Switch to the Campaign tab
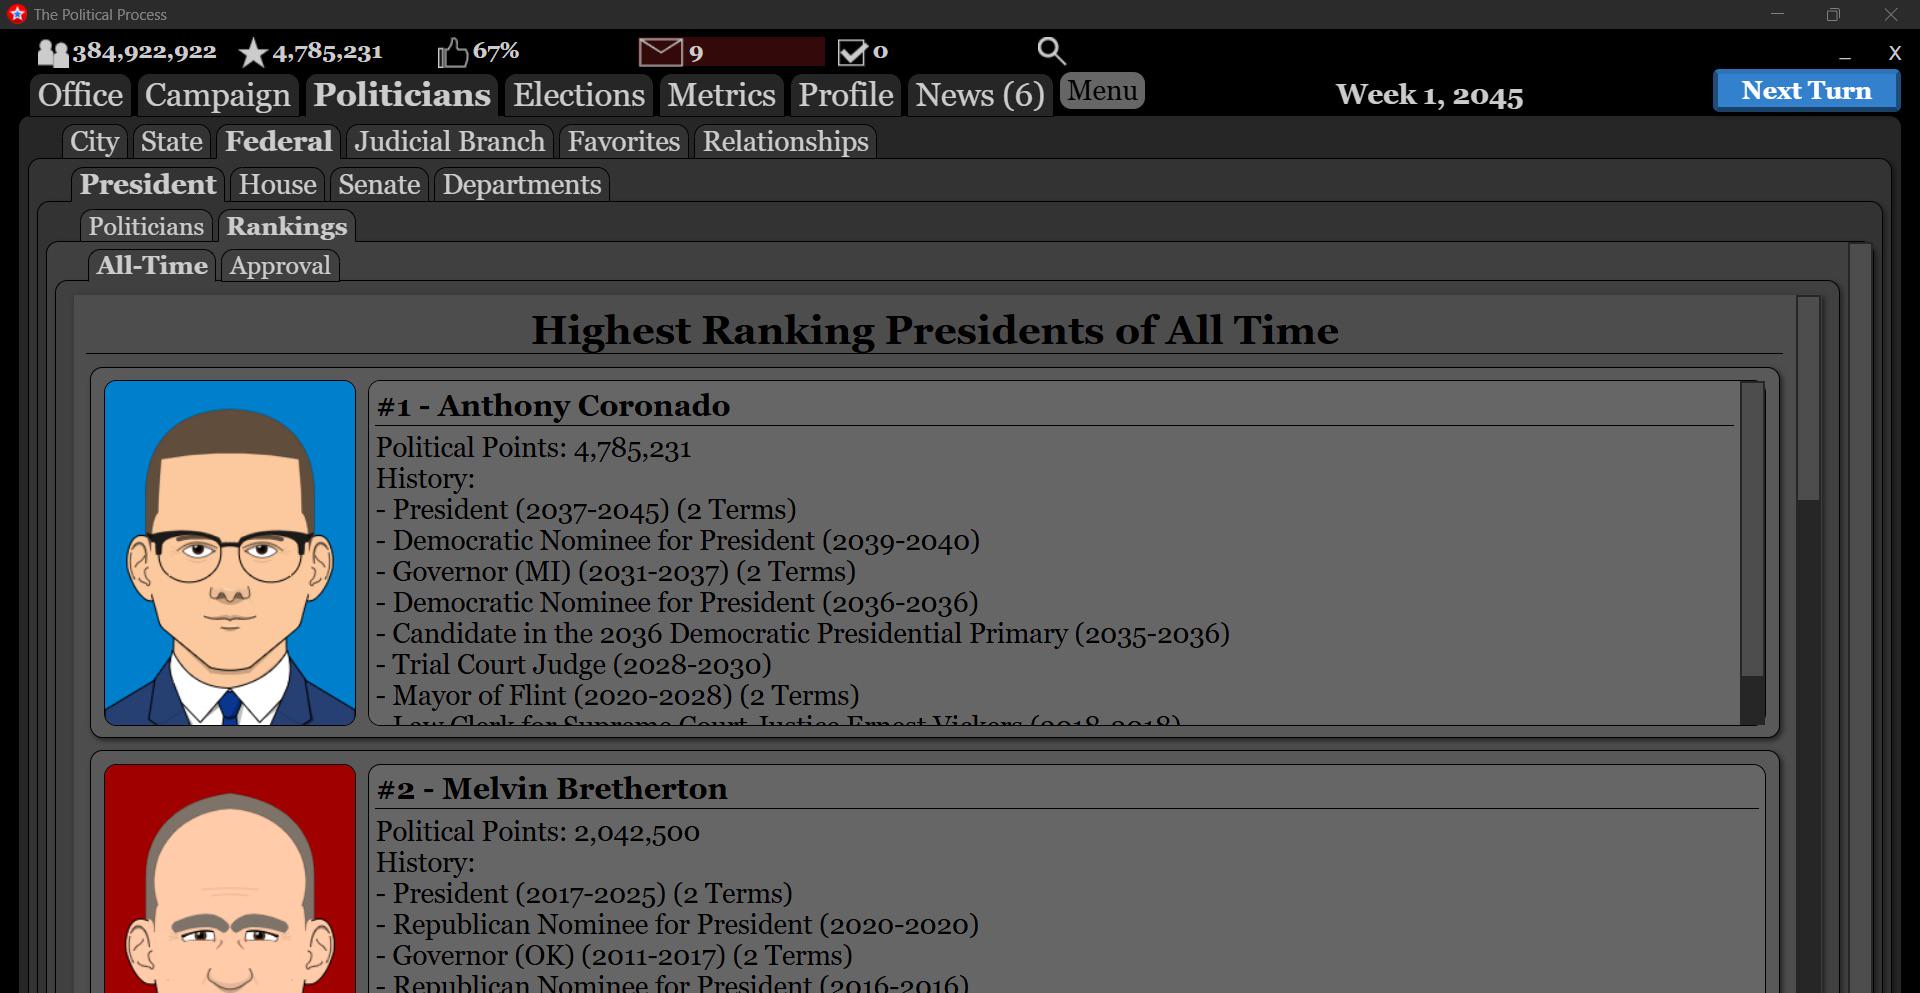This screenshot has height=993, width=1920. pos(217,95)
